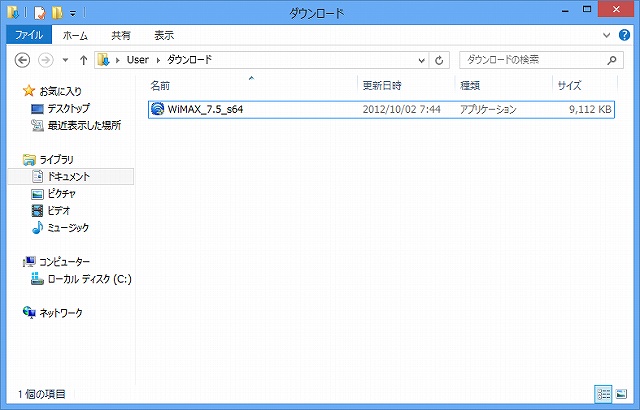Open the Help question mark icon
Viewport: 640px width, 410px height.
(624, 35)
